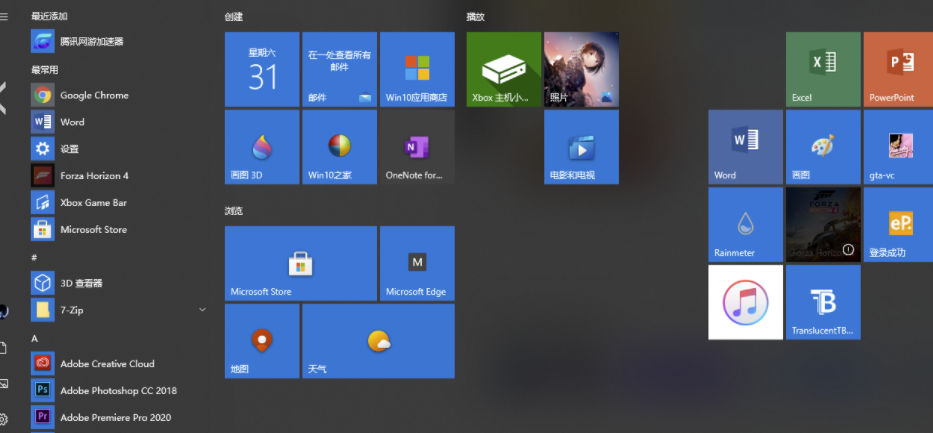Screen dimensions: 933x433
Task: Open the 画图 paint tile
Action: pyautogui.click(x=823, y=147)
